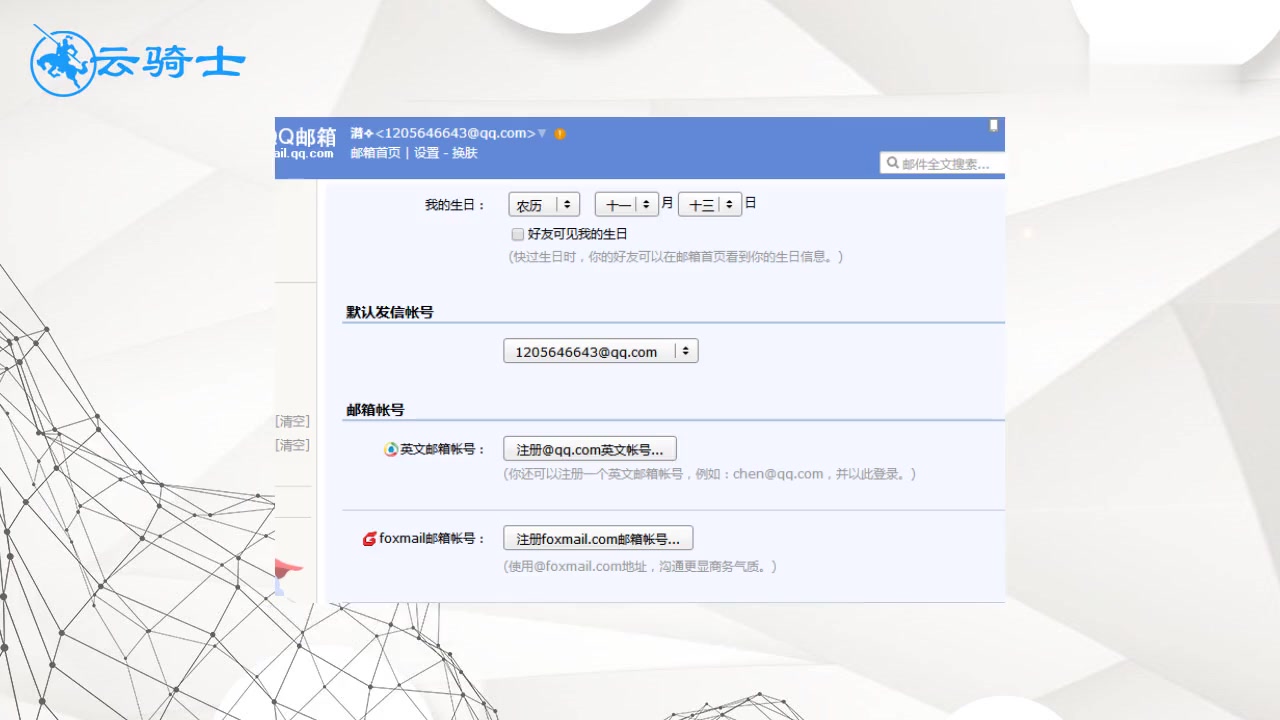Click the 默认发信帐号 section heading

(390, 312)
